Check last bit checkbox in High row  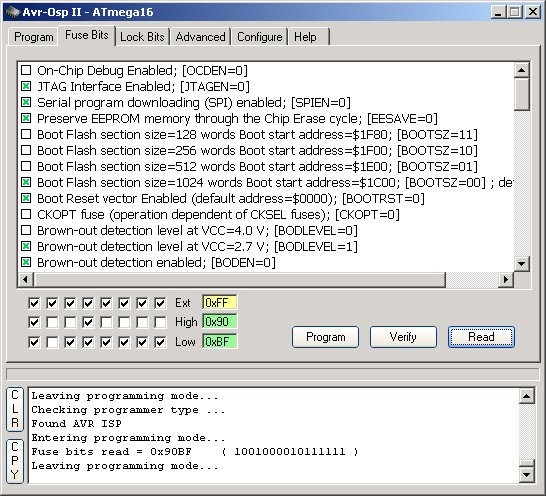tap(160, 322)
